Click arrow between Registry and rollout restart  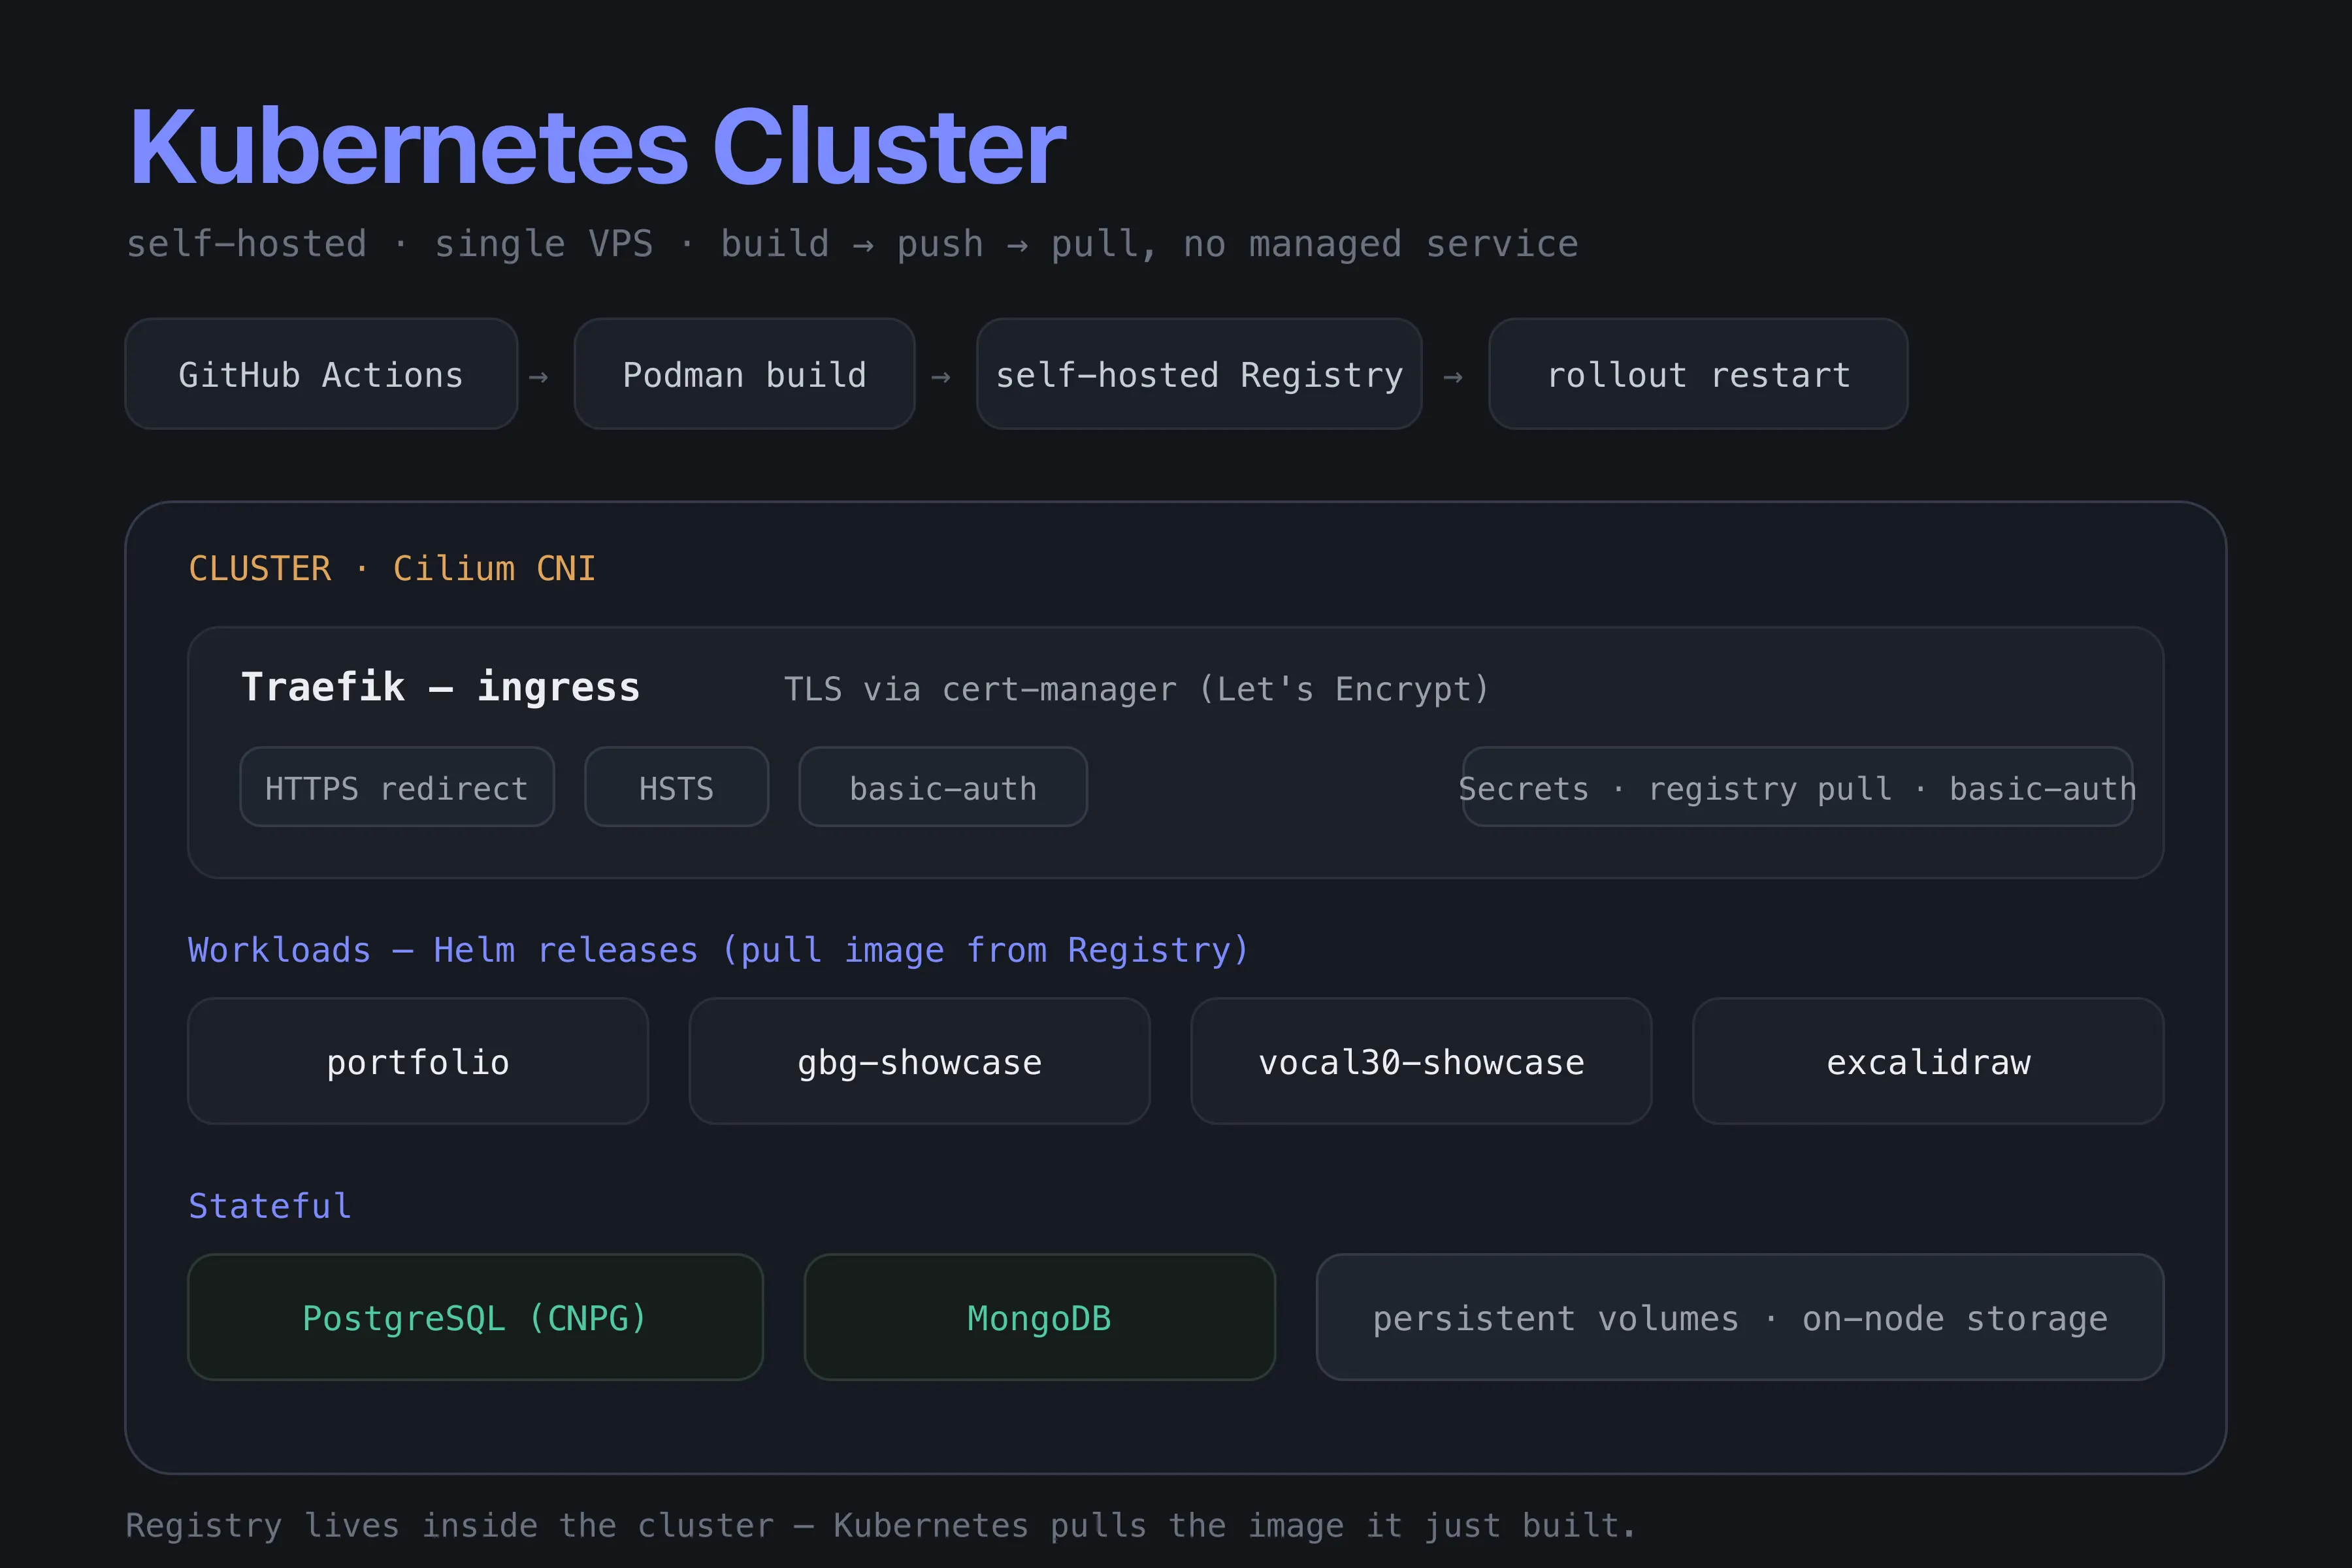(x=1453, y=377)
